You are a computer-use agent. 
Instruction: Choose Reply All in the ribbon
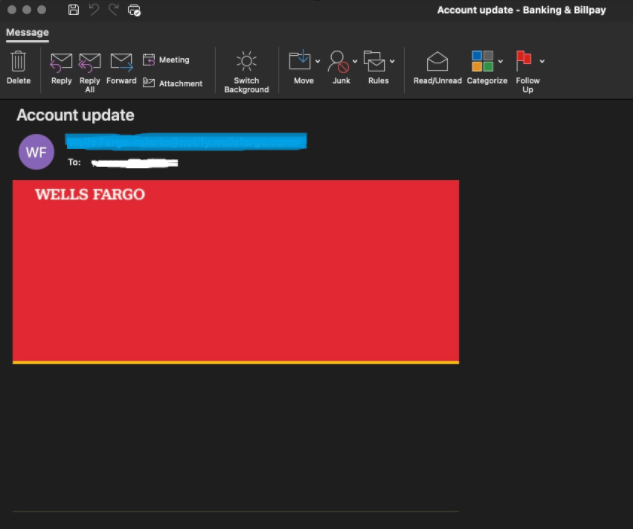click(x=90, y=72)
